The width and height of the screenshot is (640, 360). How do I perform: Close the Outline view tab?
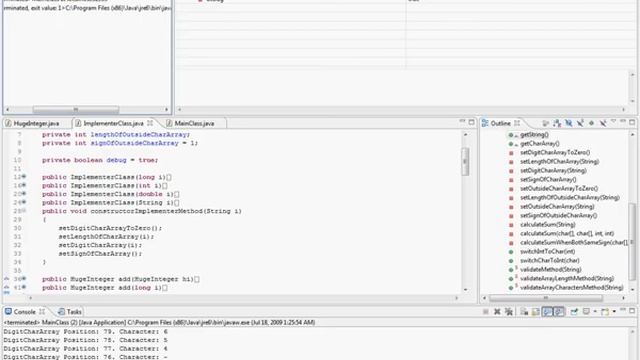coord(517,123)
